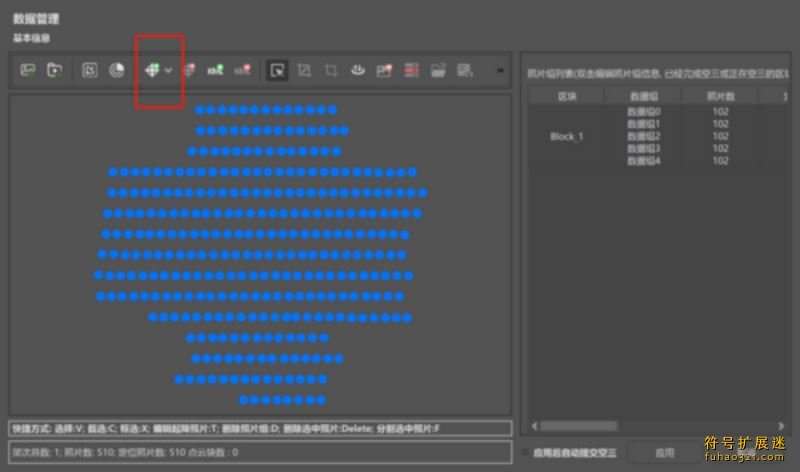This screenshot has width=800, height=472.
Task: Enable the auto-submit after apply checkbox
Action: click(527, 452)
